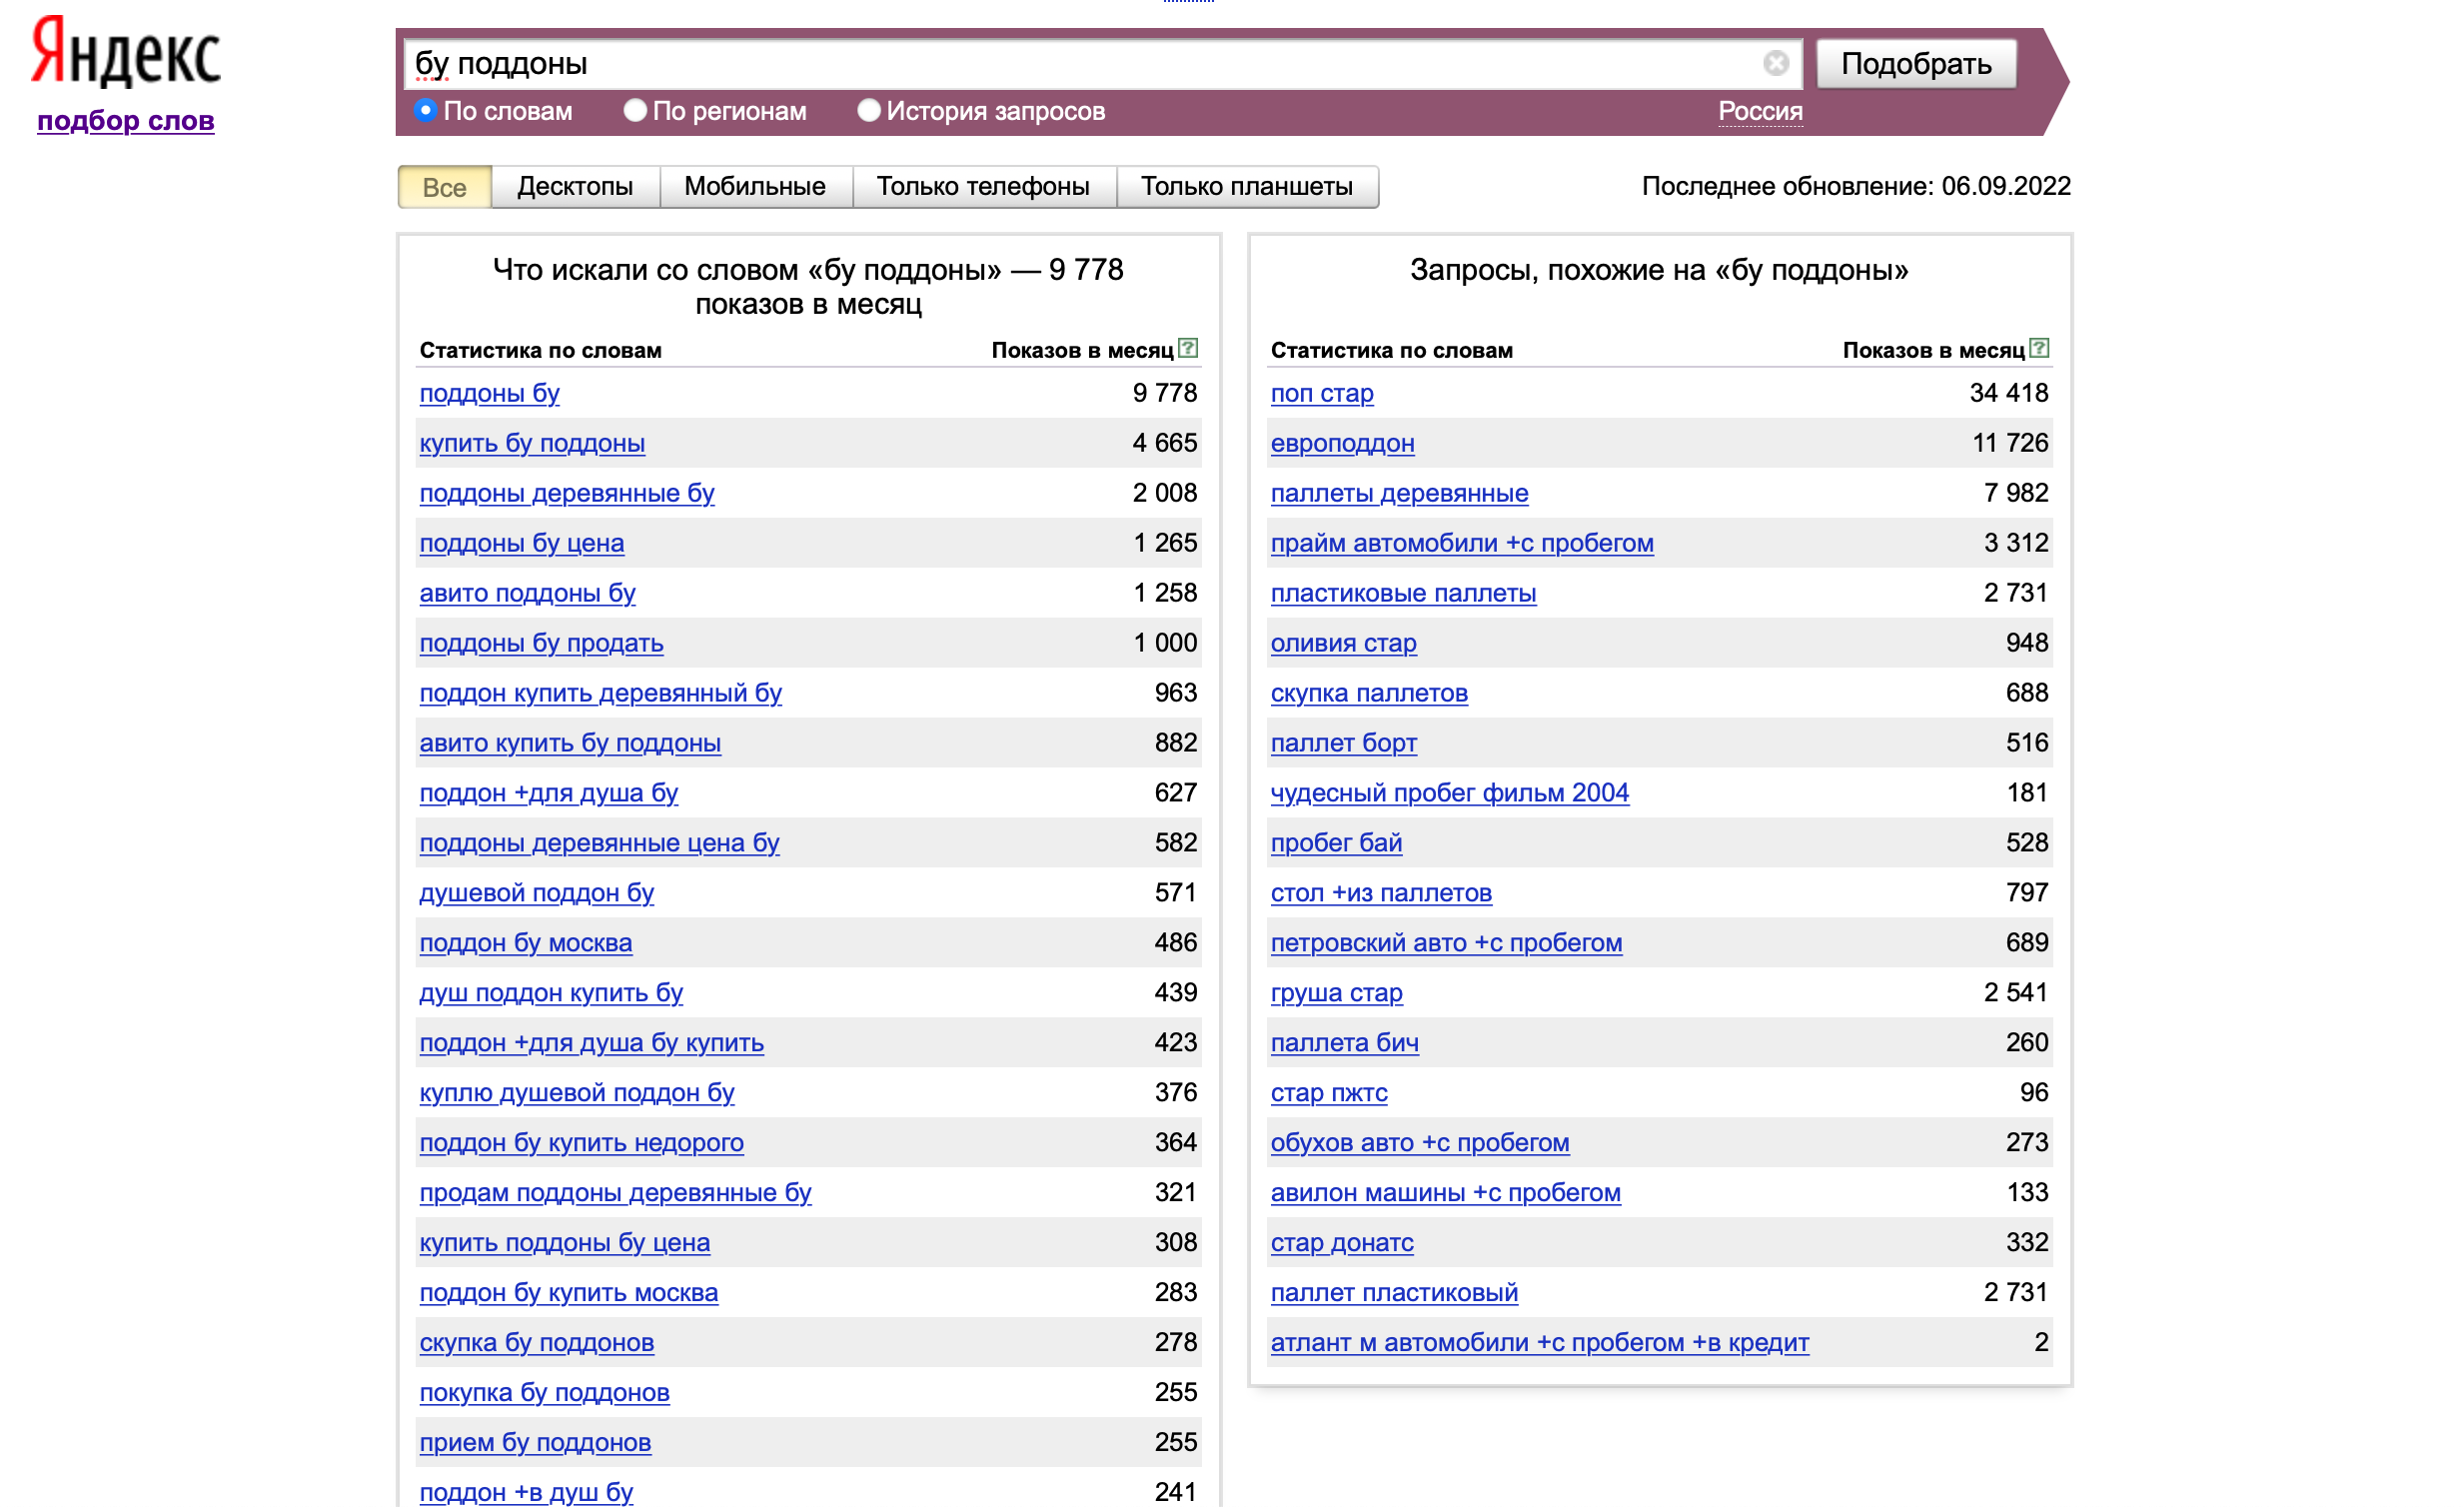Open the 'Россия' region selector
Viewport: 2464px width, 1507px height.
(1760, 111)
